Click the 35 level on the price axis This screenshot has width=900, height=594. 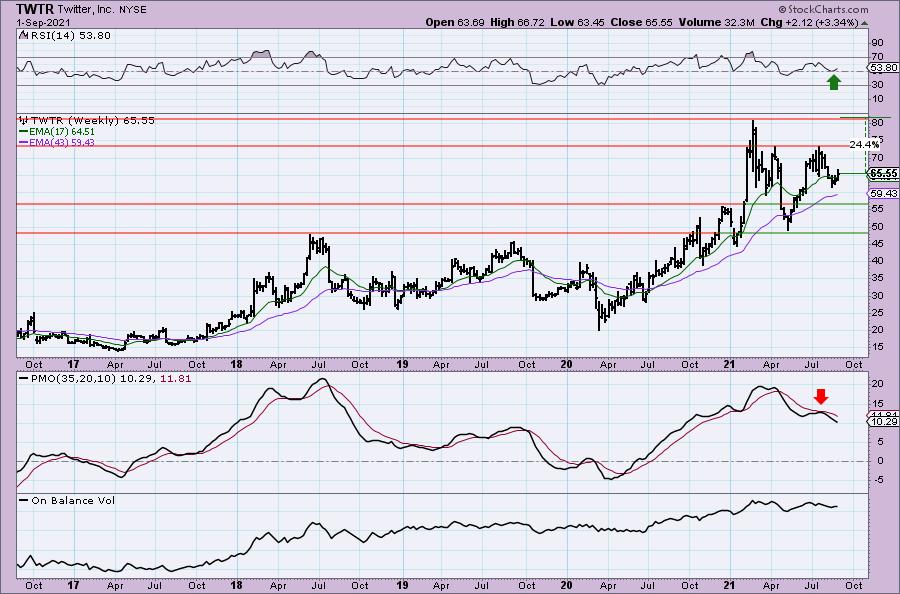coord(877,278)
